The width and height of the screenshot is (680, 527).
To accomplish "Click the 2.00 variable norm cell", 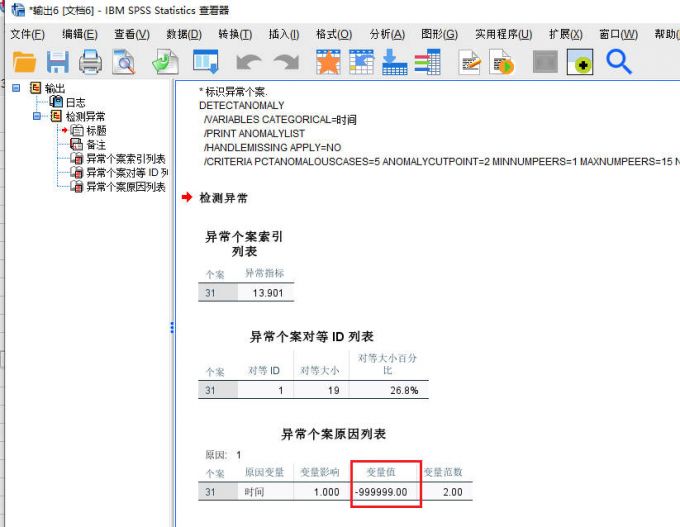I will pyautogui.click(x=452, y=492).
